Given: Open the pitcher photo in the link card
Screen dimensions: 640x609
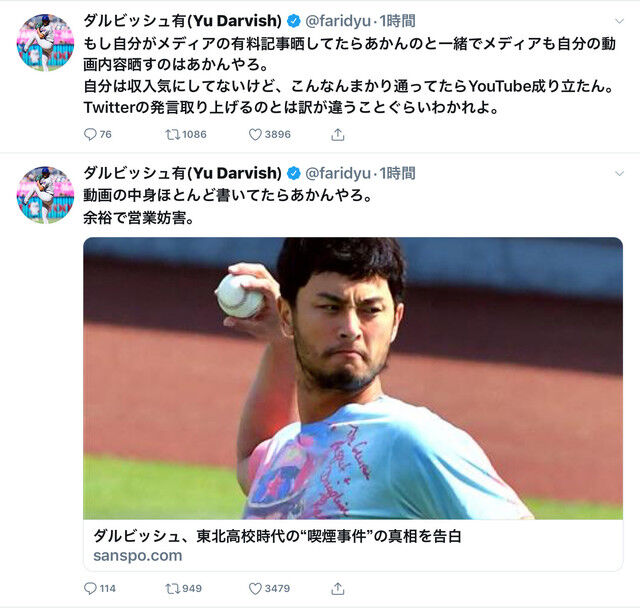Looking at the screenshot, I should pyautogui.click(x=353, y=378).
